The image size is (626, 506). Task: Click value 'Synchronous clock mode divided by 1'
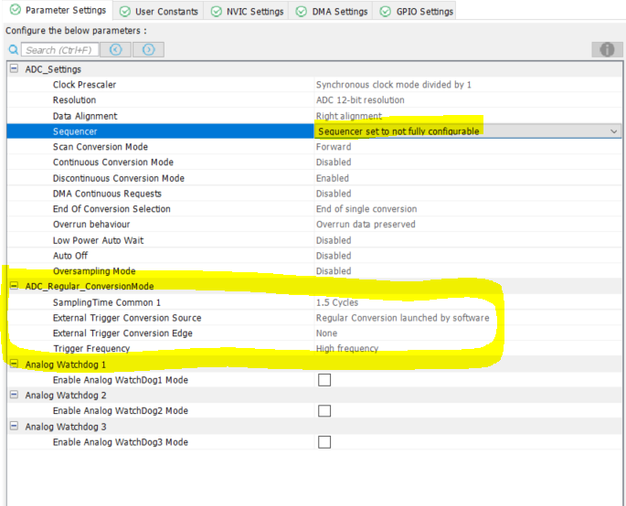394,85
